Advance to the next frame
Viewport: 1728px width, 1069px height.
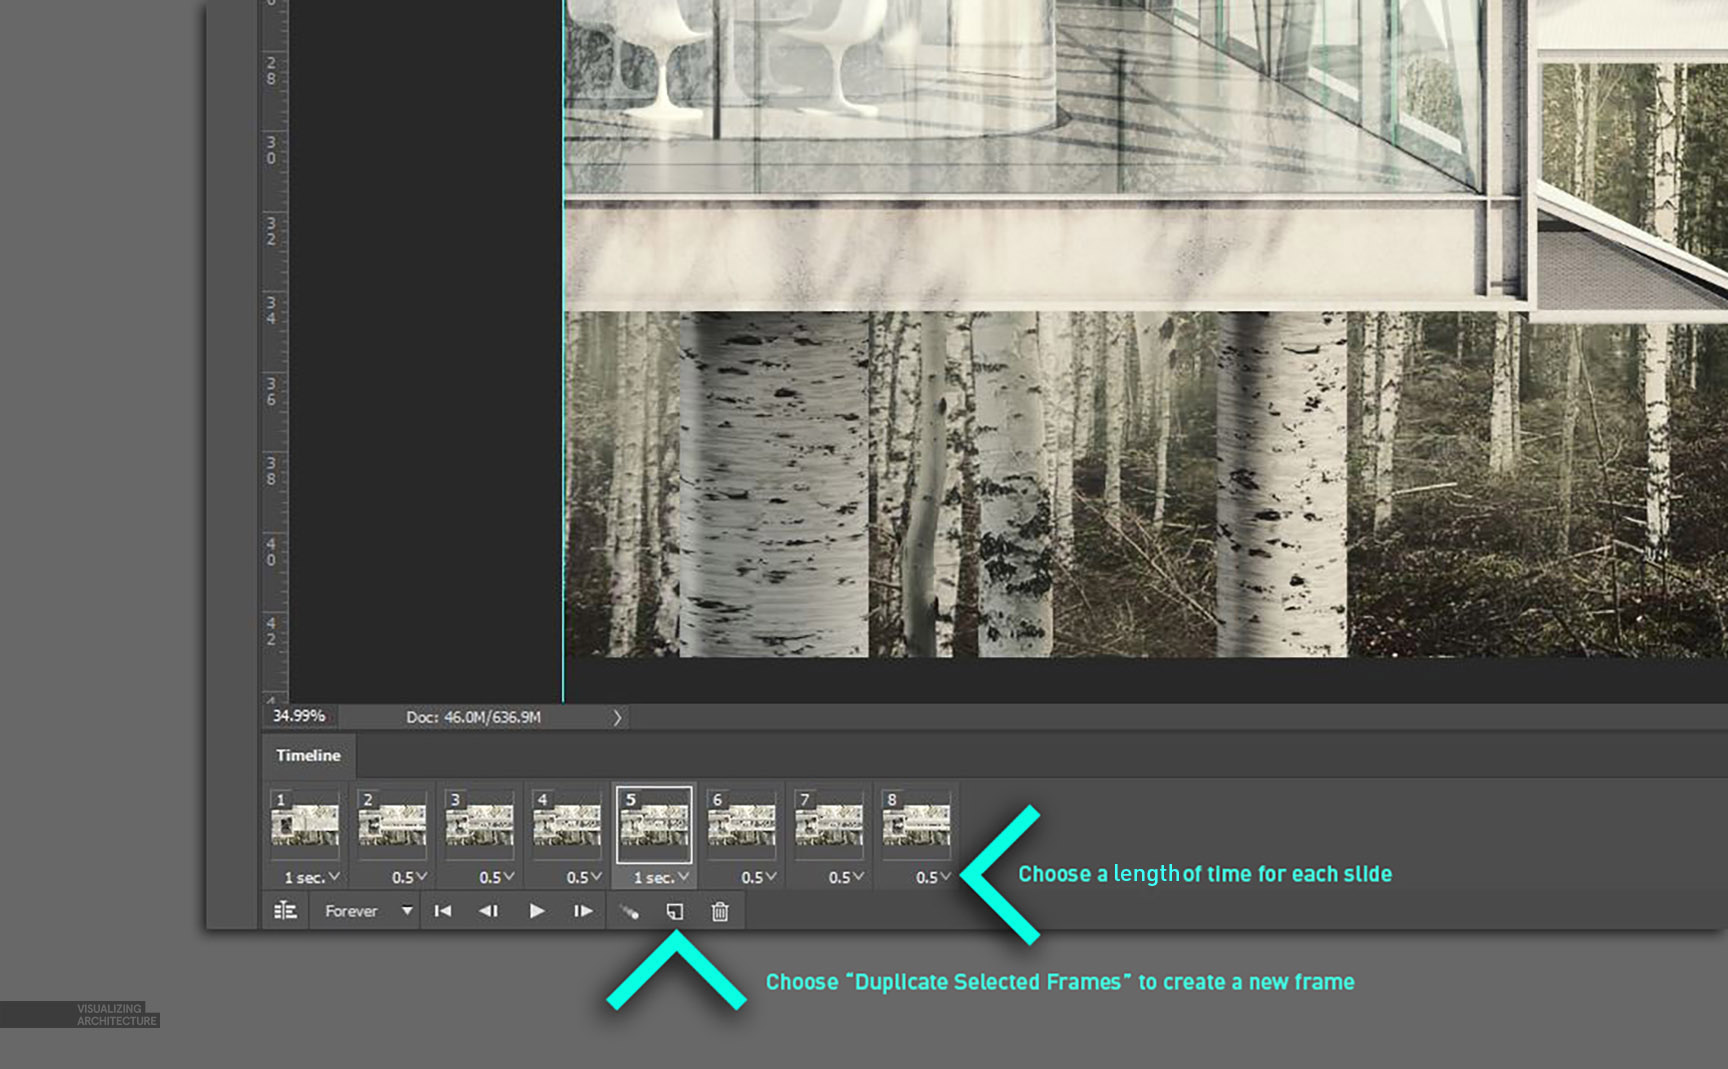pos(583,911)
